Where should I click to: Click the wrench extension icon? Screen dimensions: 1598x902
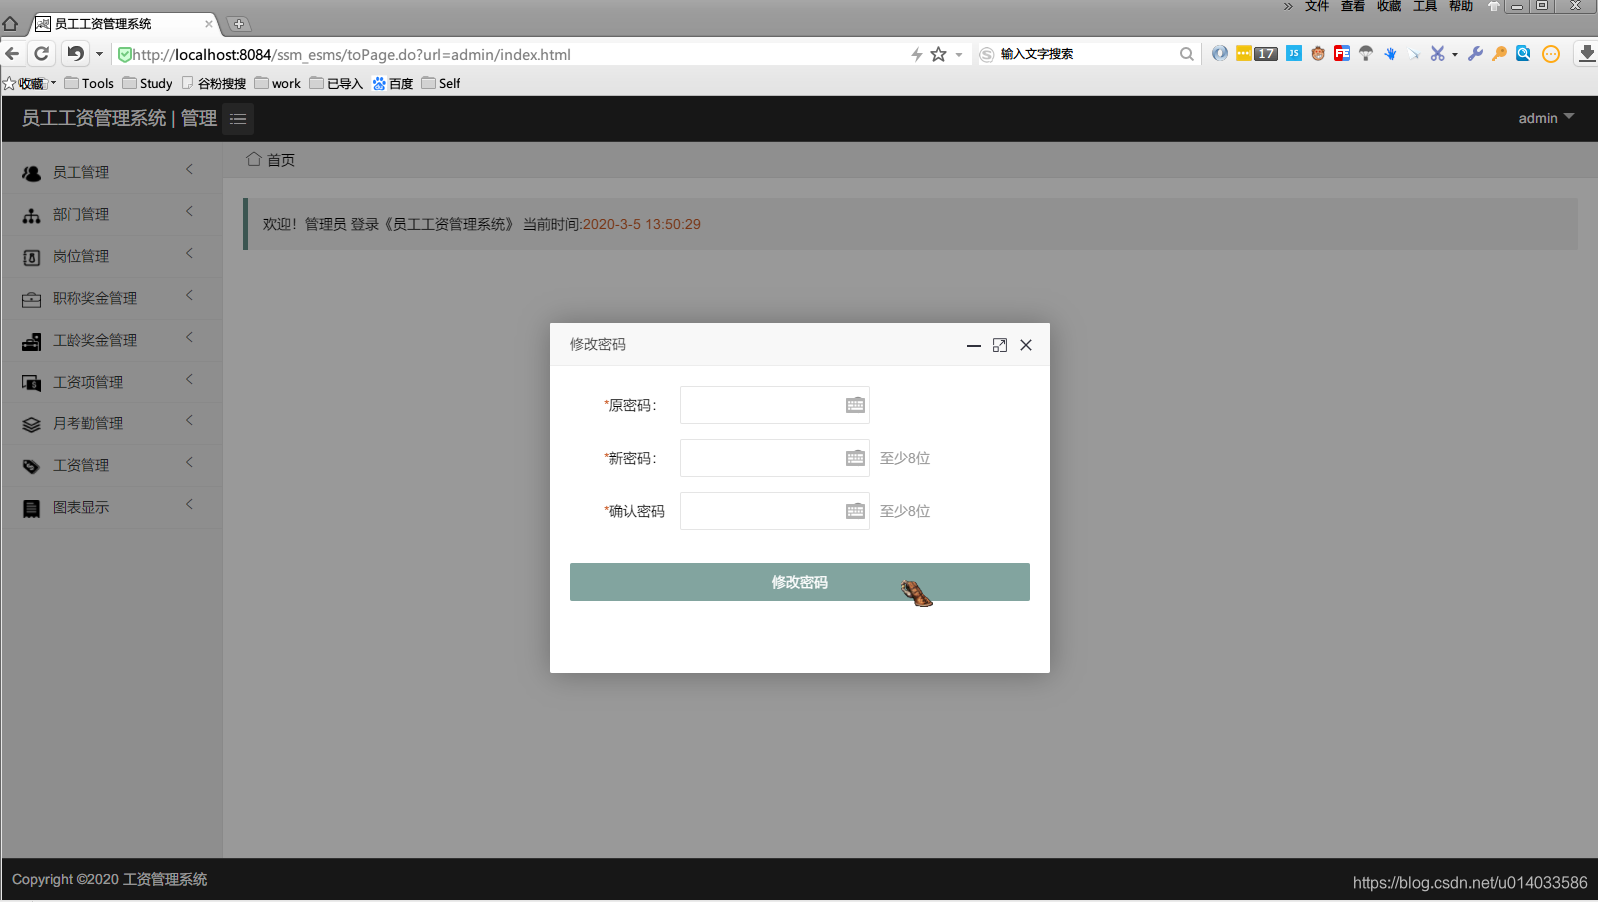(1476, 53)
